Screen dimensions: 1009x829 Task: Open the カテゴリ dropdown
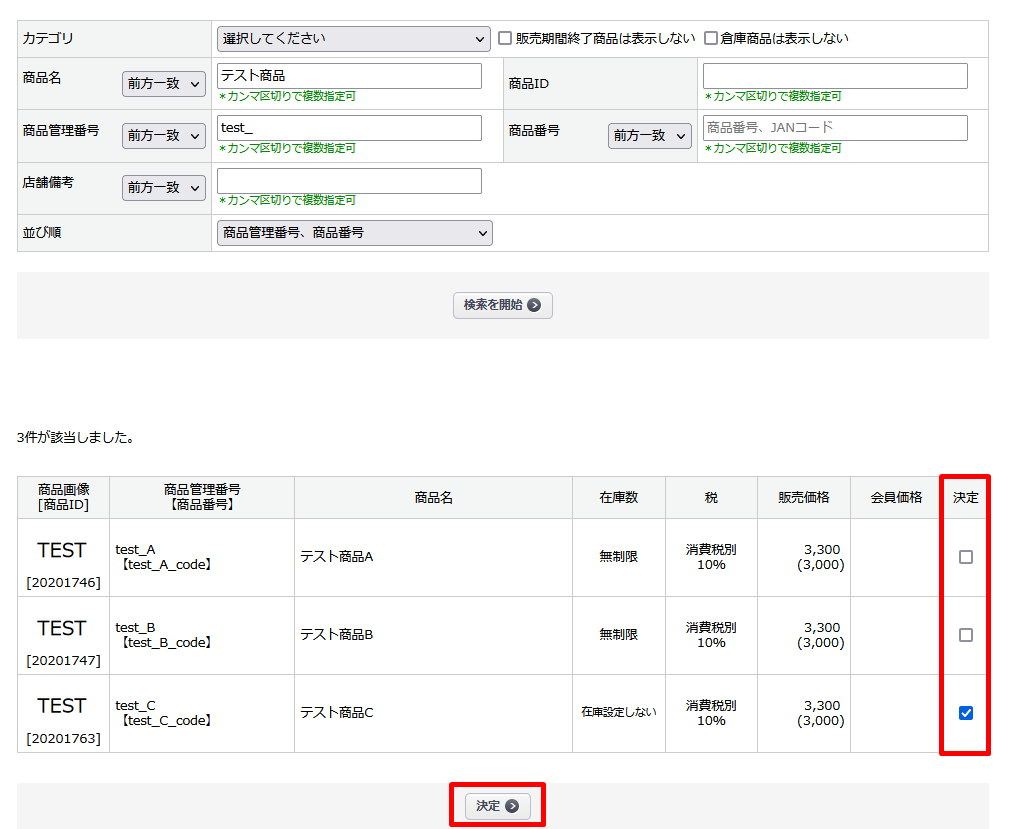[x=353, y=39]
